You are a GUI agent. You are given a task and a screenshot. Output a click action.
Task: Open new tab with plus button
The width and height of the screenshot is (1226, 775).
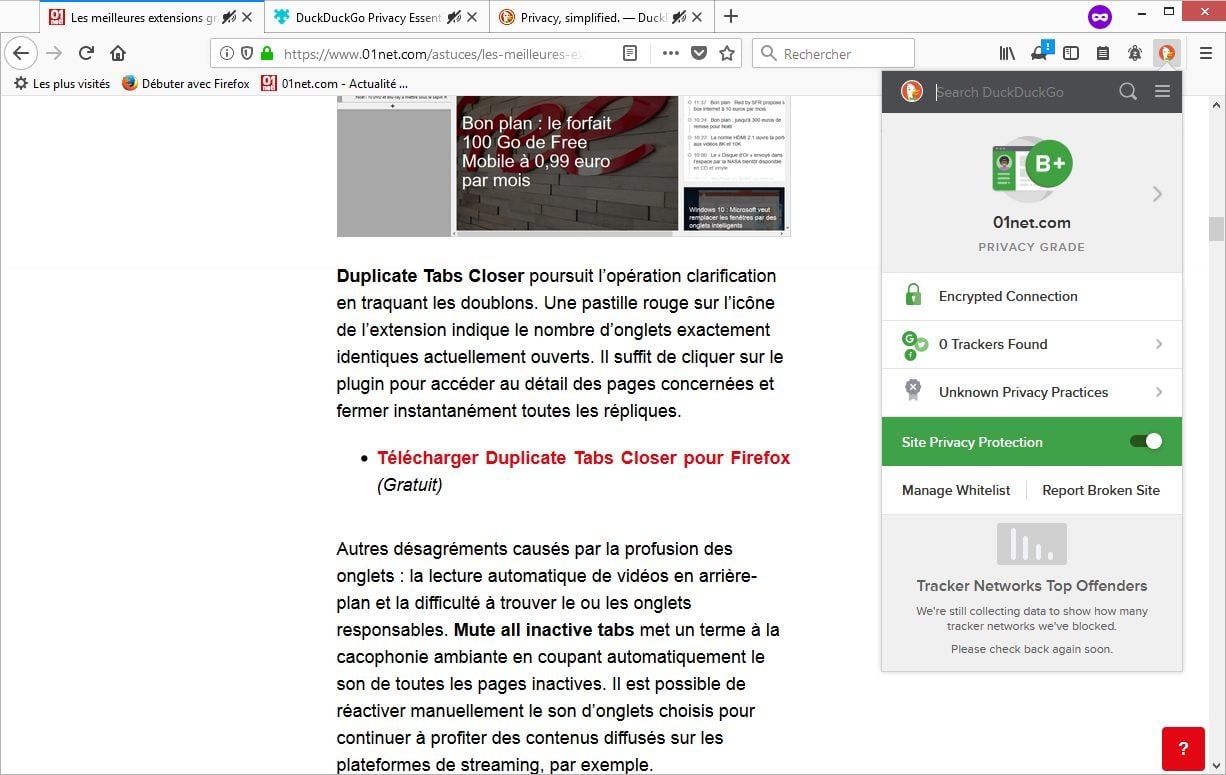tap(731, 16)
